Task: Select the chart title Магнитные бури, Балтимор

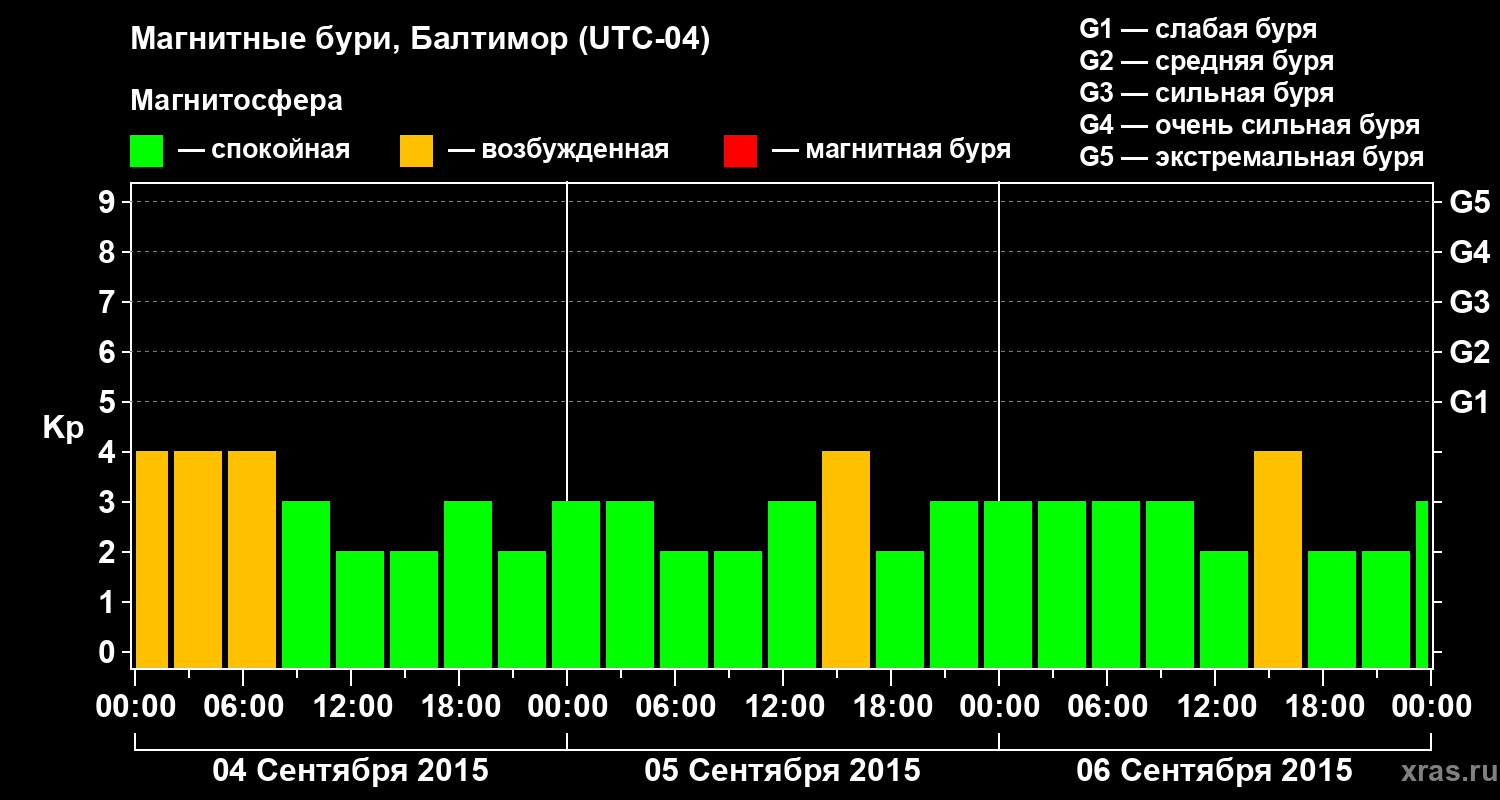Action: [x=420, y=41]
